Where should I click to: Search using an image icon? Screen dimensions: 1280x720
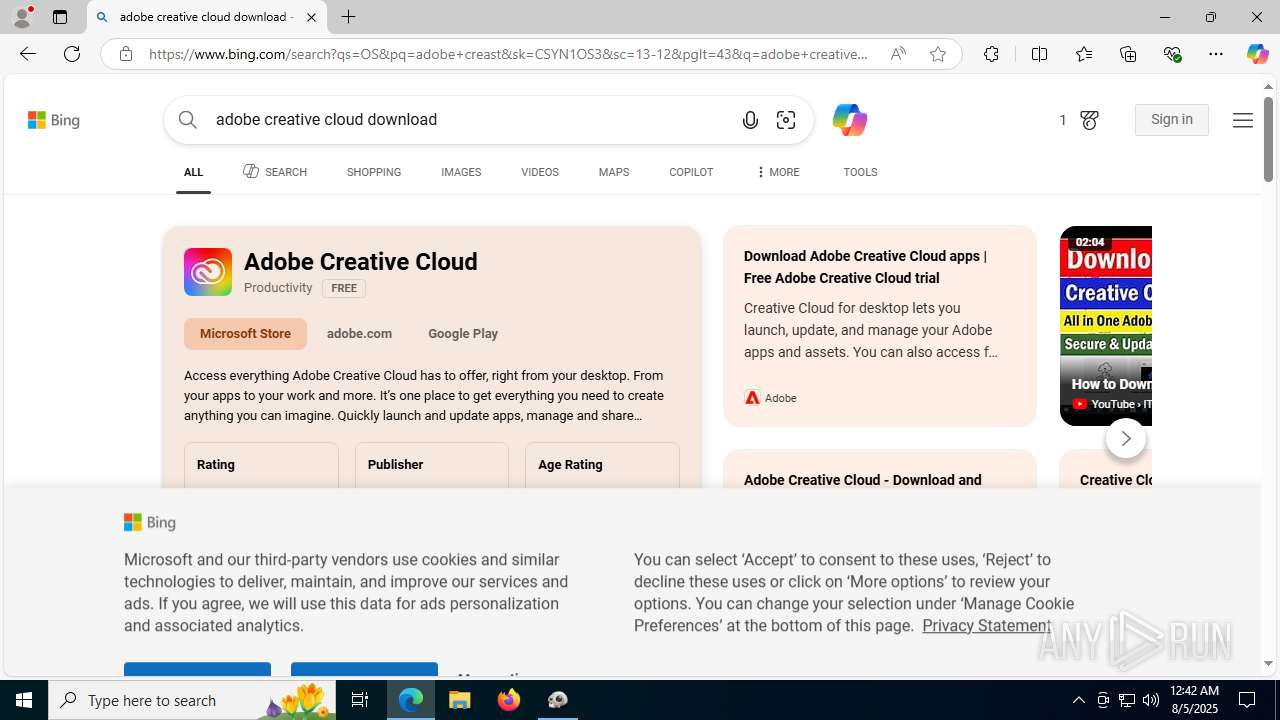click(786, 120)
